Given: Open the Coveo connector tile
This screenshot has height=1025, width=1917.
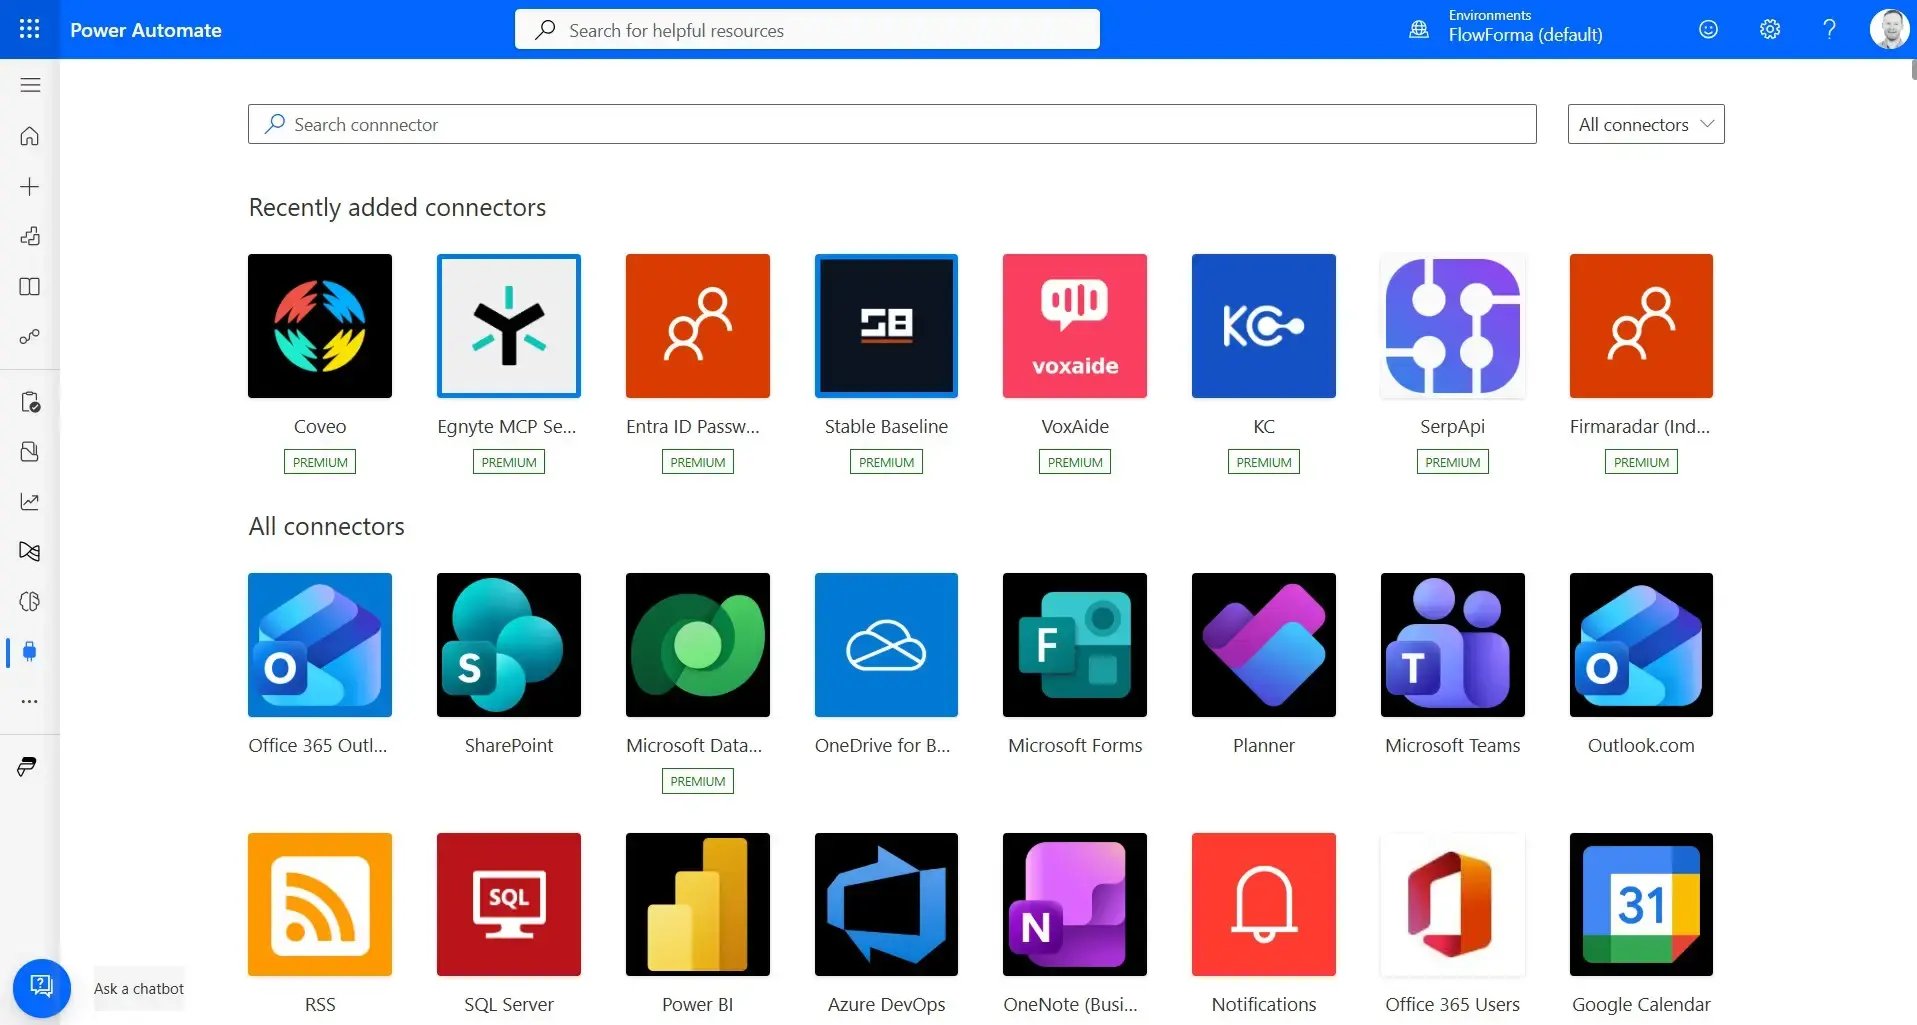Looking at the screenshot, I should (x=320, y=326).
